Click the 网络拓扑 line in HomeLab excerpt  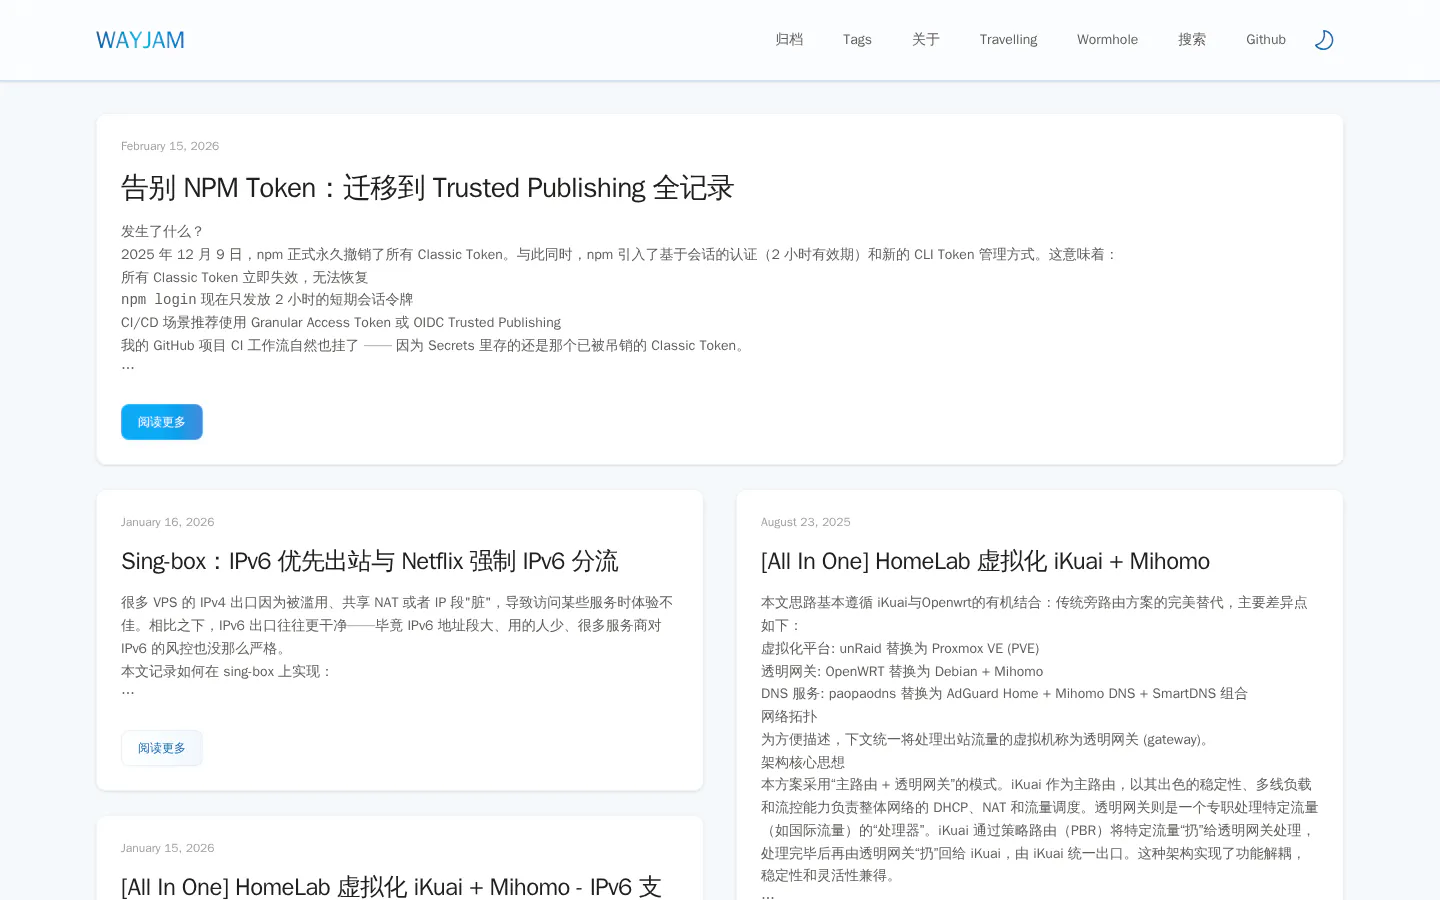click(x=789, y=716)
